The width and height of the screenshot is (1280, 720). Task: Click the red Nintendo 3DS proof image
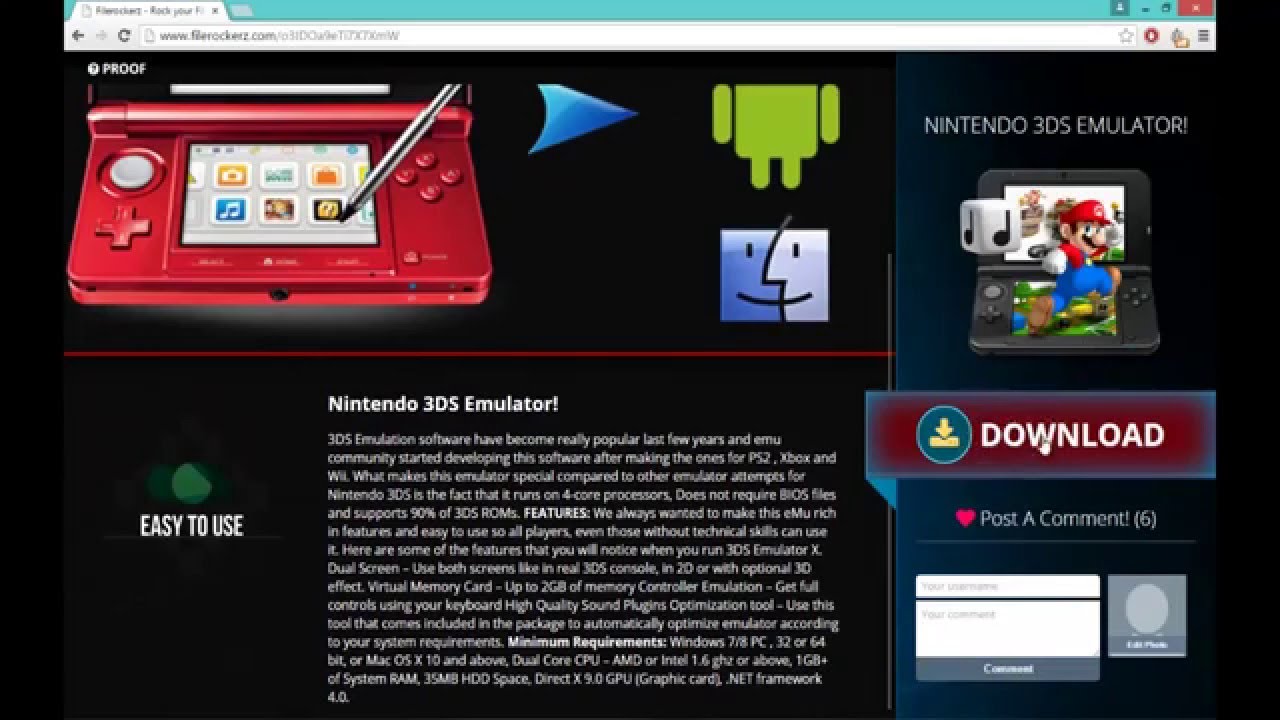tap(278, 195)
